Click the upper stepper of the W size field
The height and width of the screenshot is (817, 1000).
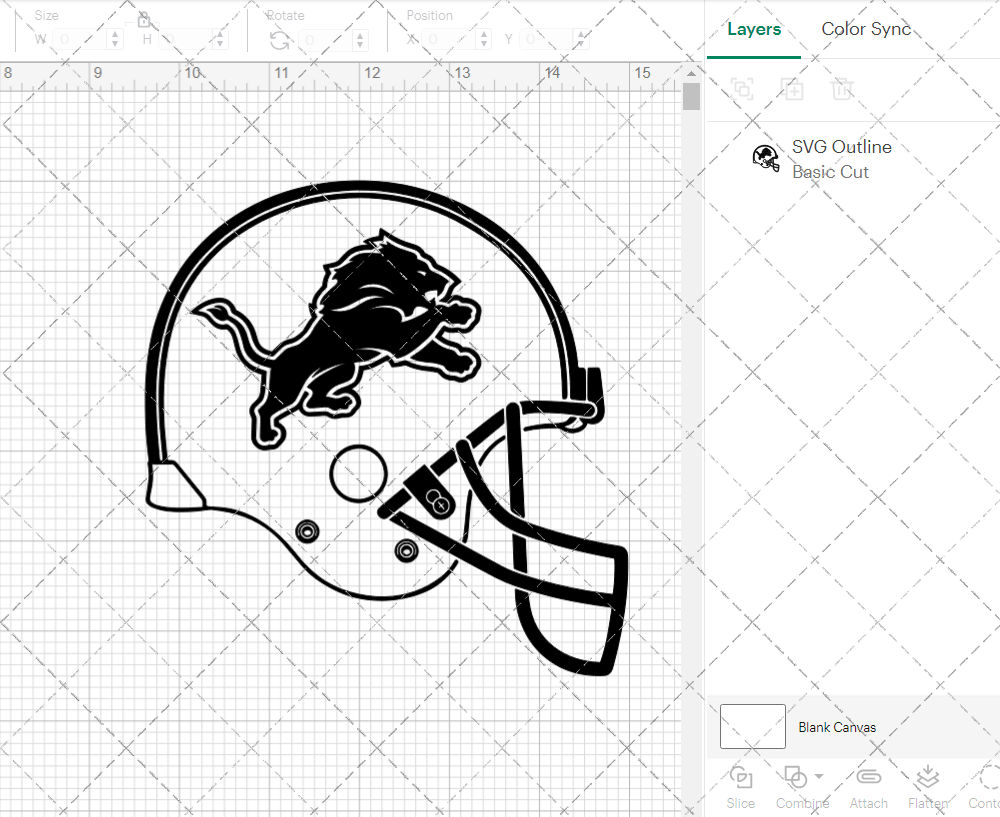[117, 34]
